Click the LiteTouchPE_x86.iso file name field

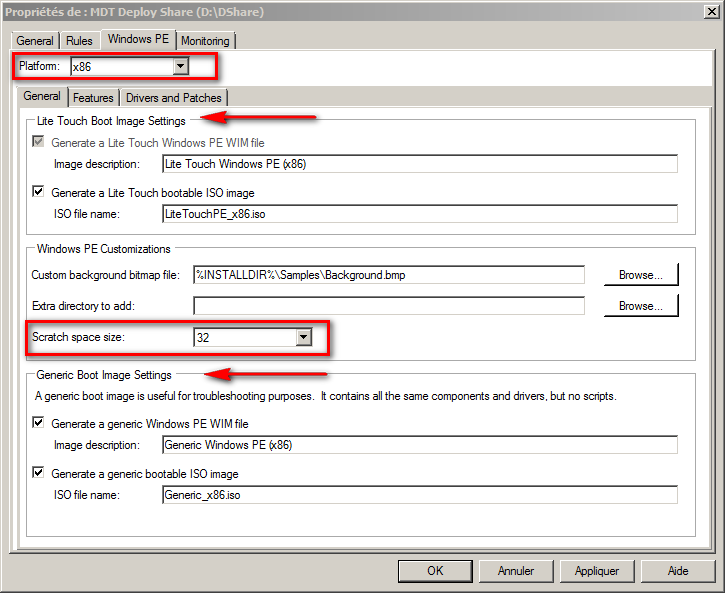pyautogui.click(x=419, y=213)
